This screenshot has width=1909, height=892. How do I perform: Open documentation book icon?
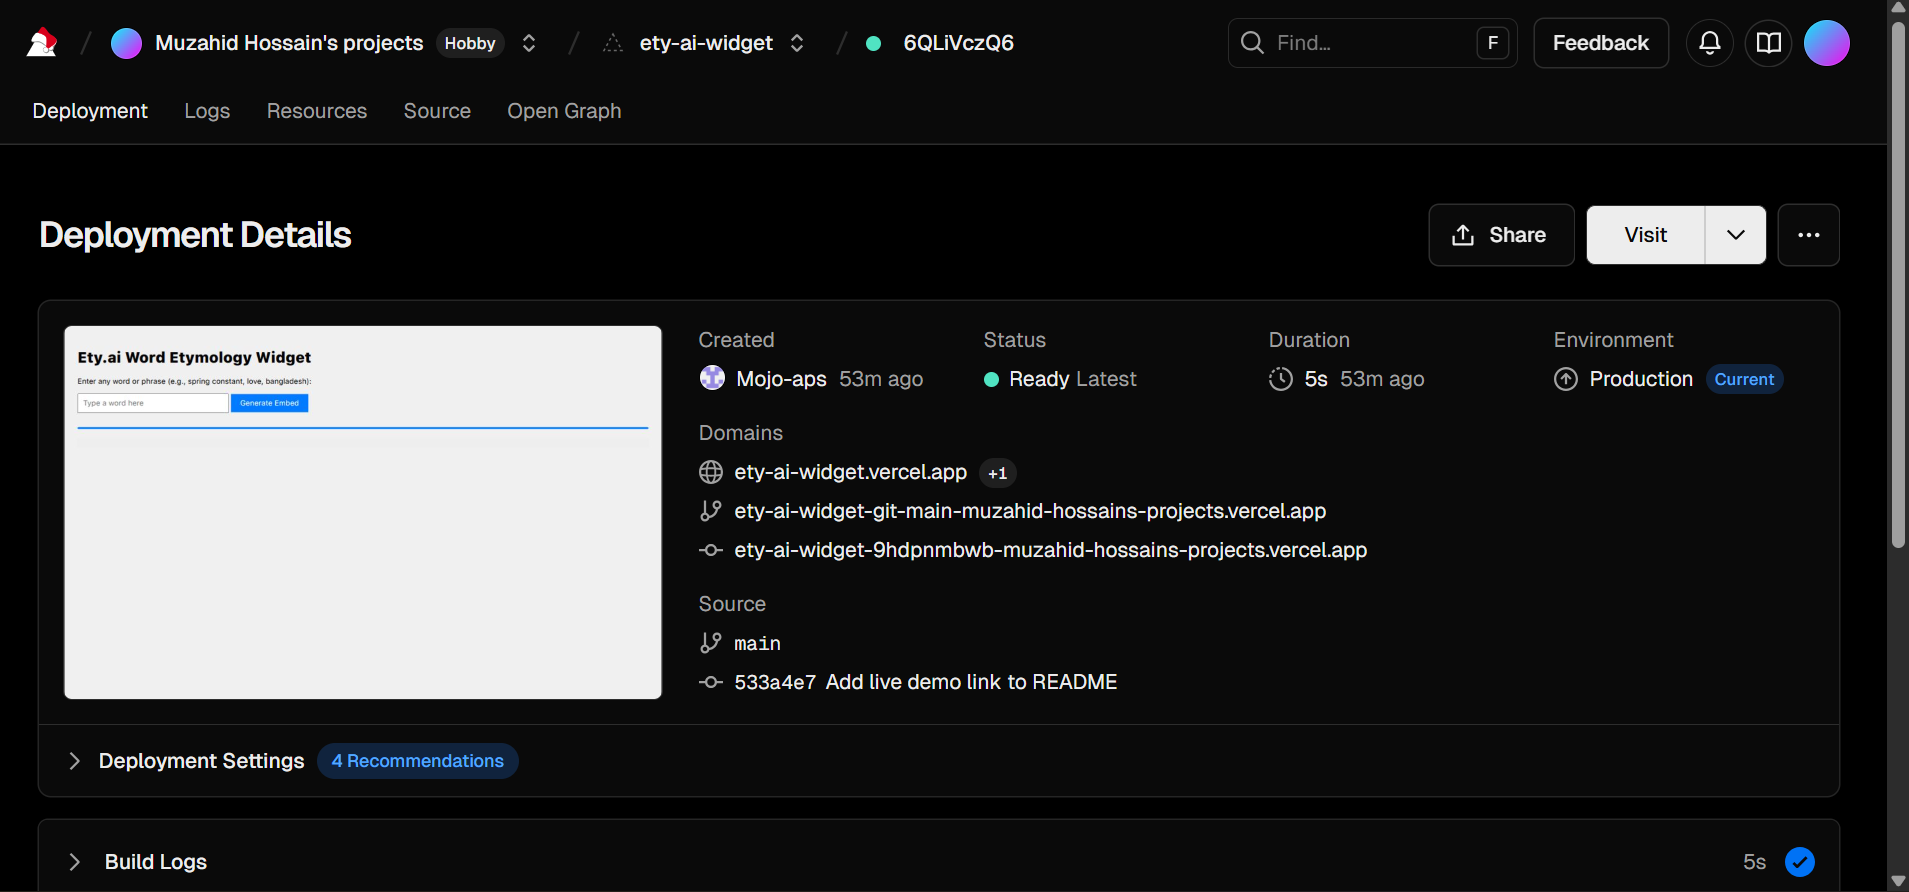pyautogui.click(x=1769, y=43)
